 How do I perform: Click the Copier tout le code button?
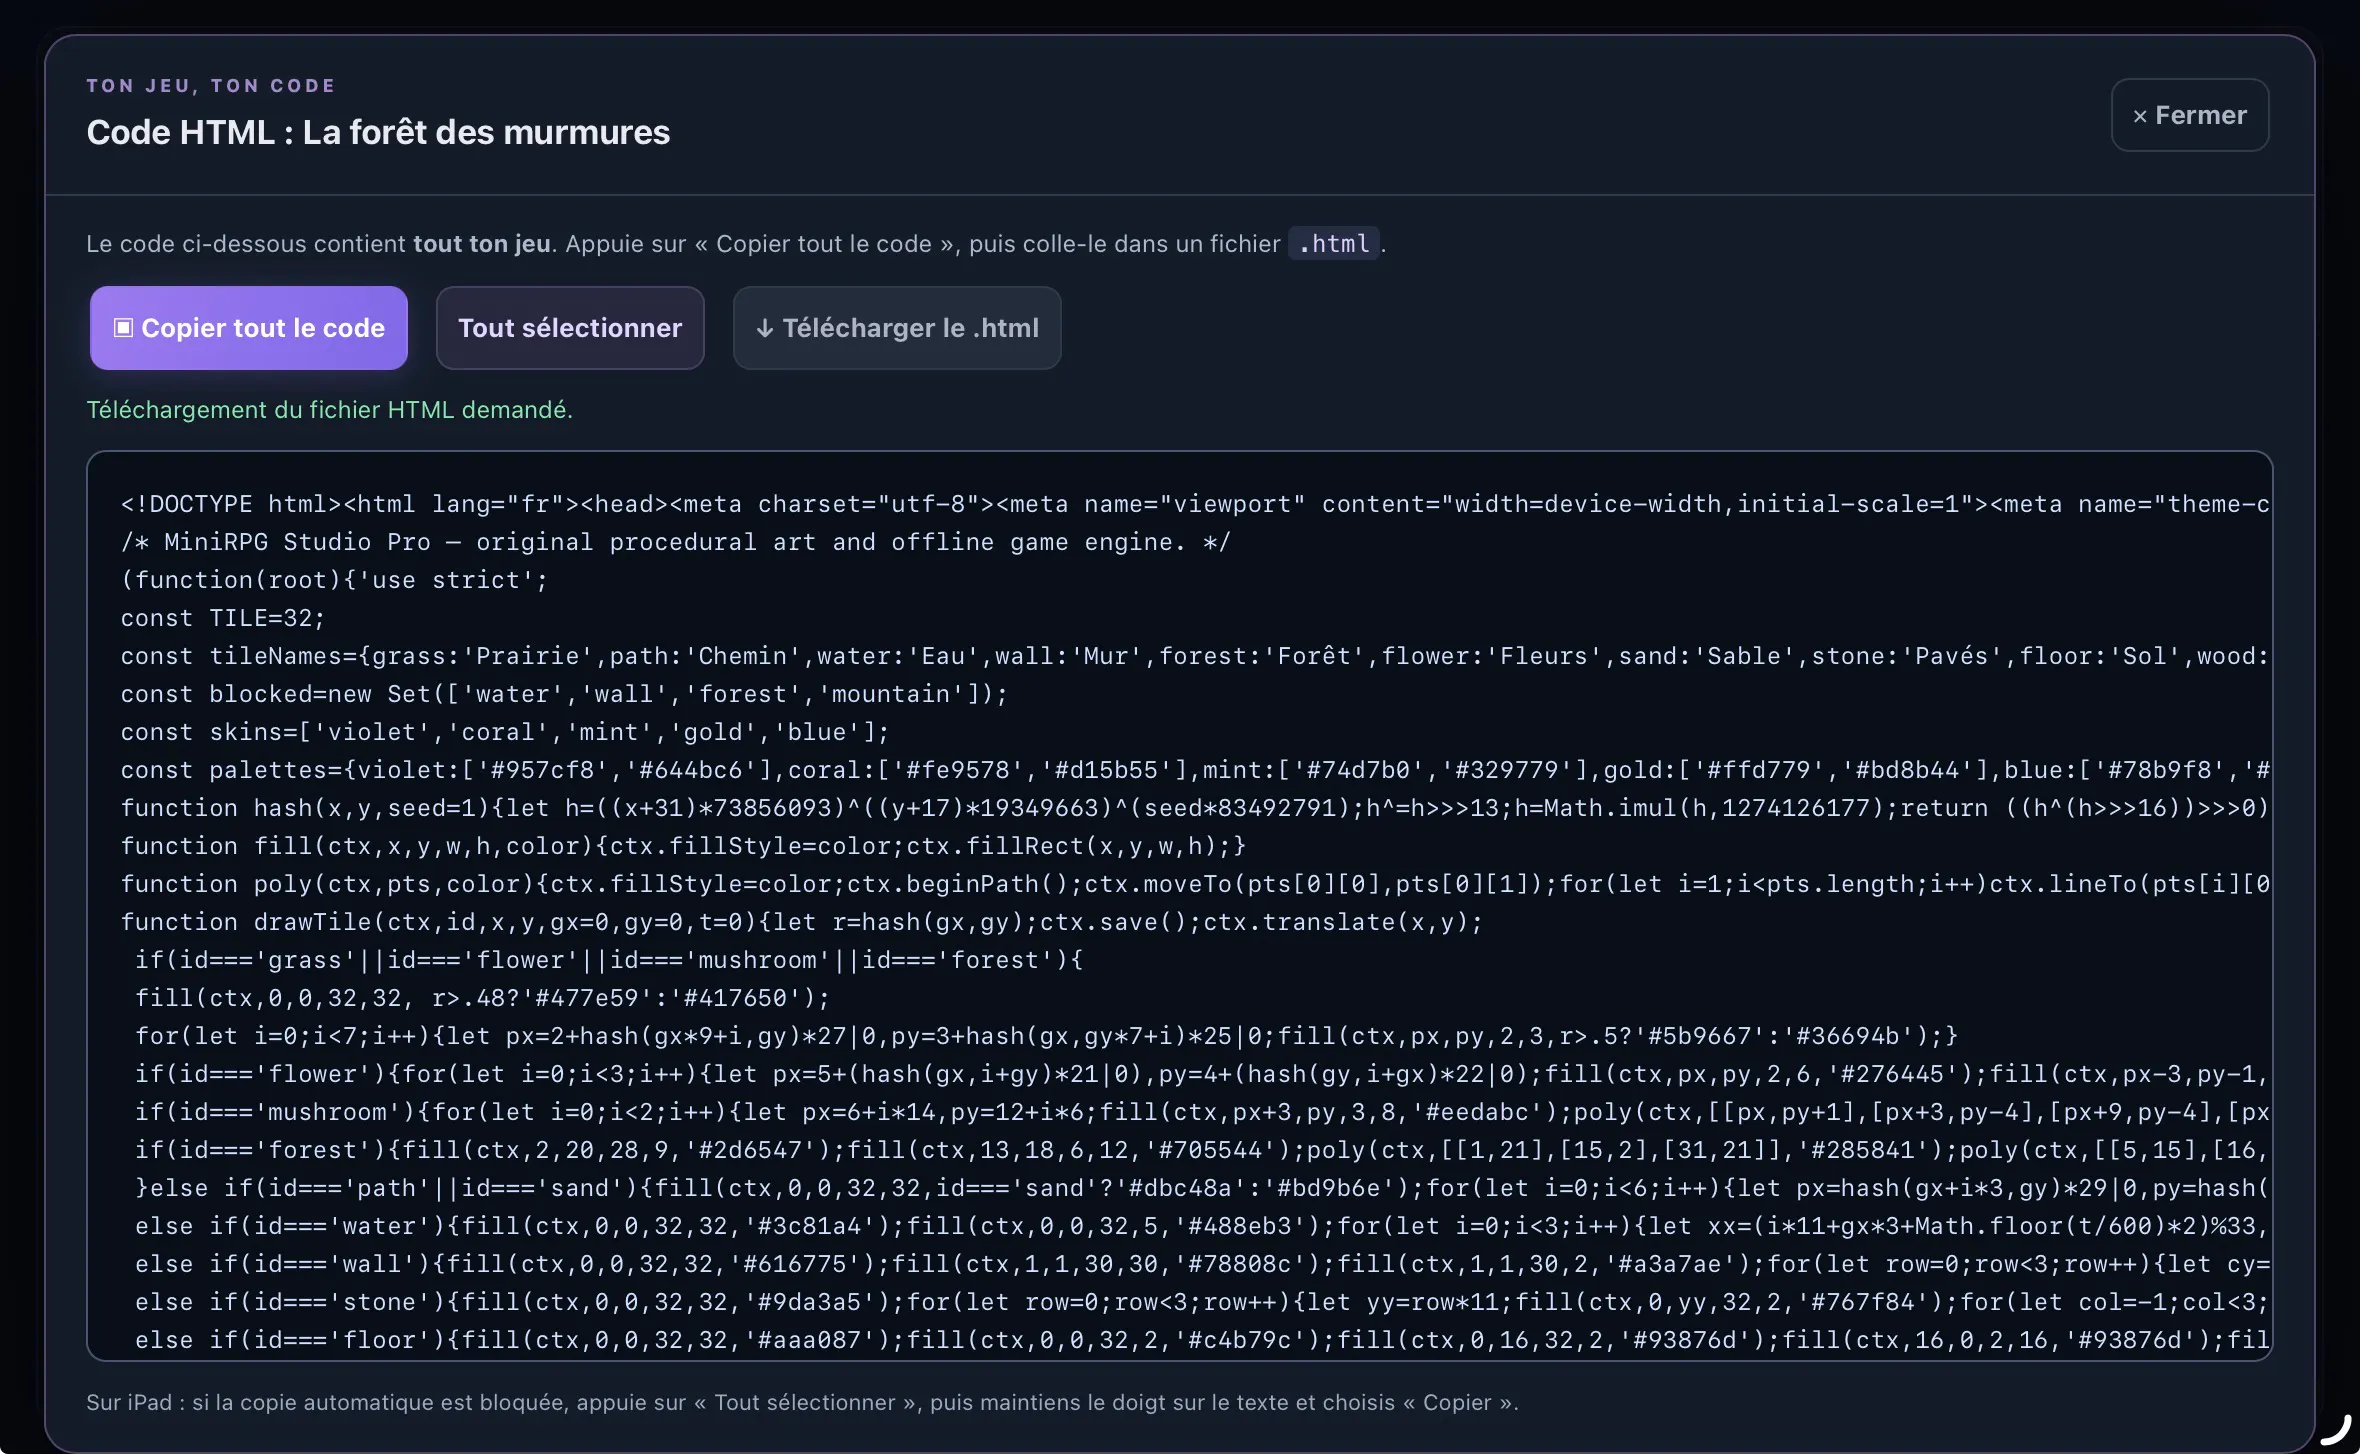(249, 328)
